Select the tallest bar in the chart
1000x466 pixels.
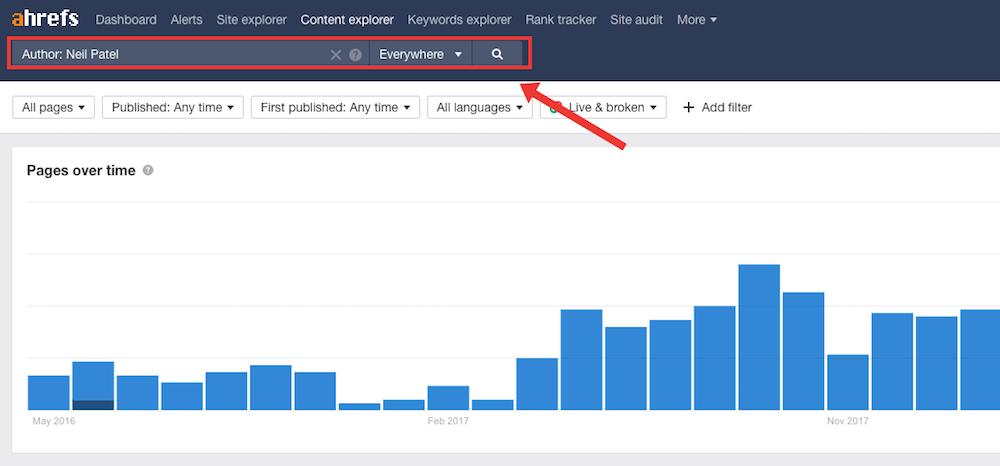[x=759, y=337]
